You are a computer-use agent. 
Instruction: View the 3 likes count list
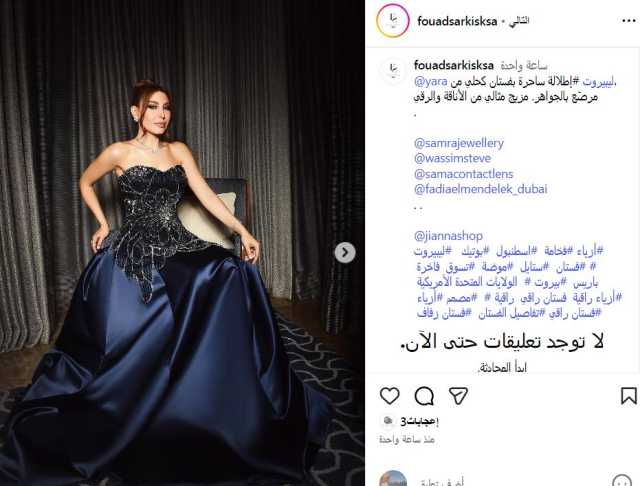click(419, 422)
